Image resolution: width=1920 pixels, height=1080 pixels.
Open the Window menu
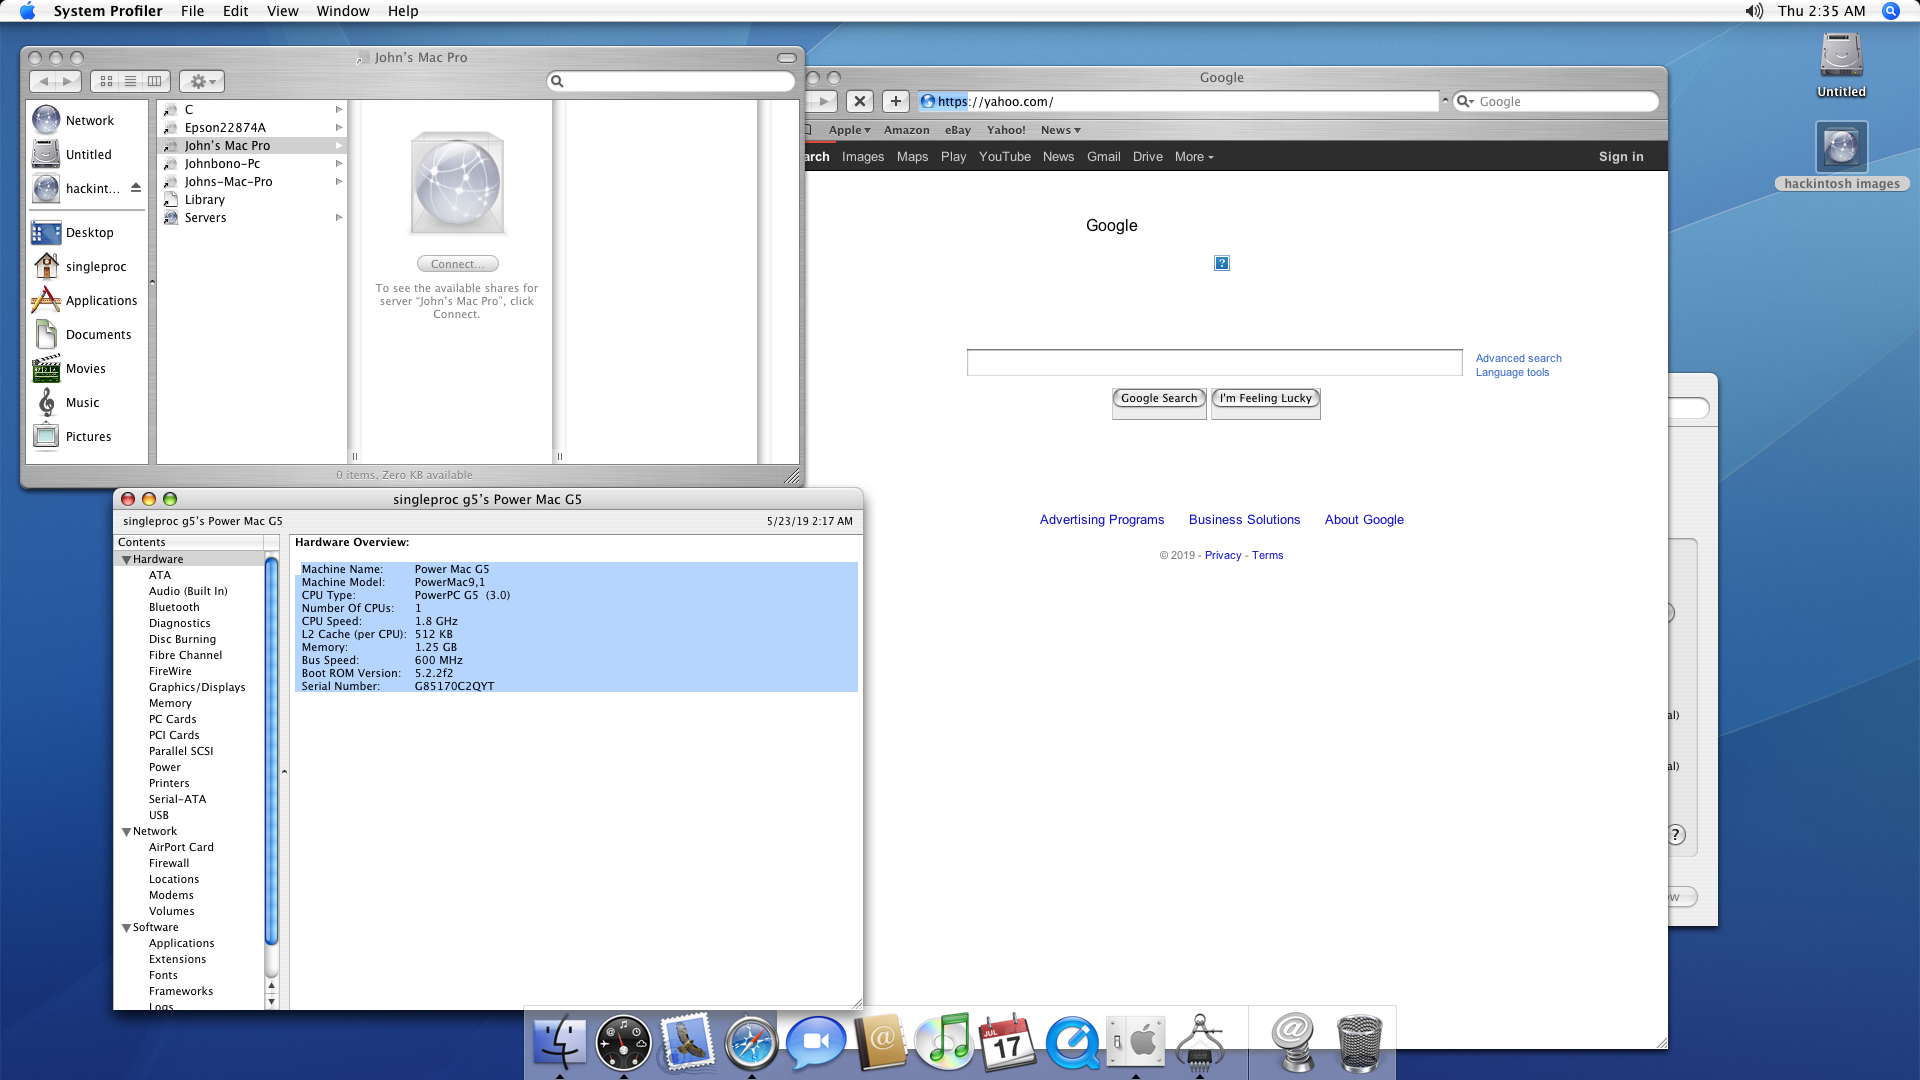343,11
